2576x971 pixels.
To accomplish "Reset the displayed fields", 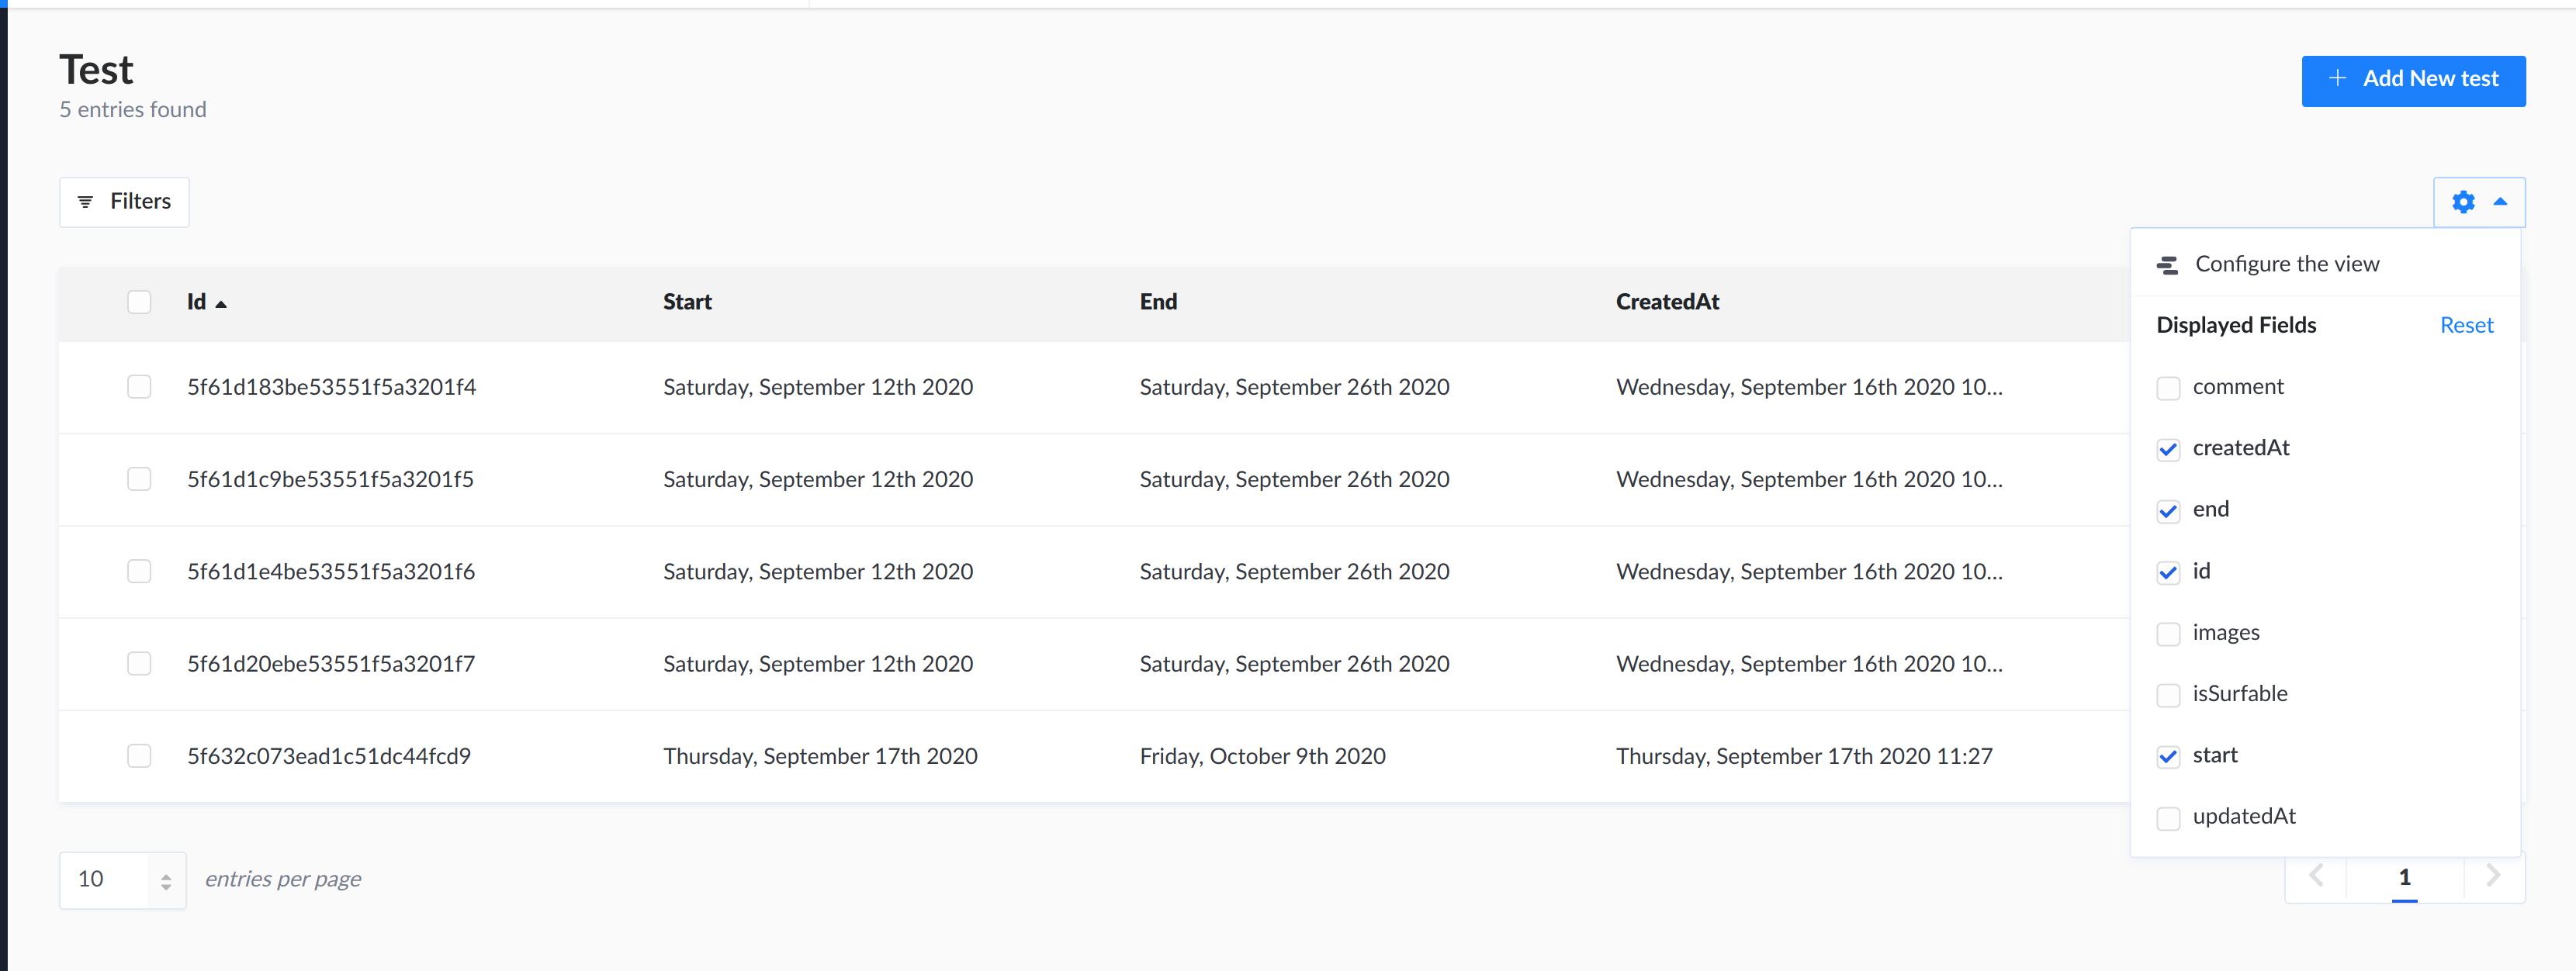I will [2466, 326].
